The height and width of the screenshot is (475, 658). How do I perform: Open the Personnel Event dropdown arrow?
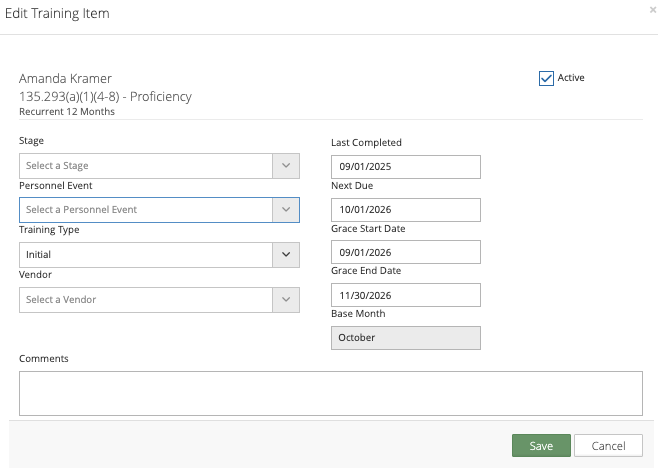tap(286, 210)
